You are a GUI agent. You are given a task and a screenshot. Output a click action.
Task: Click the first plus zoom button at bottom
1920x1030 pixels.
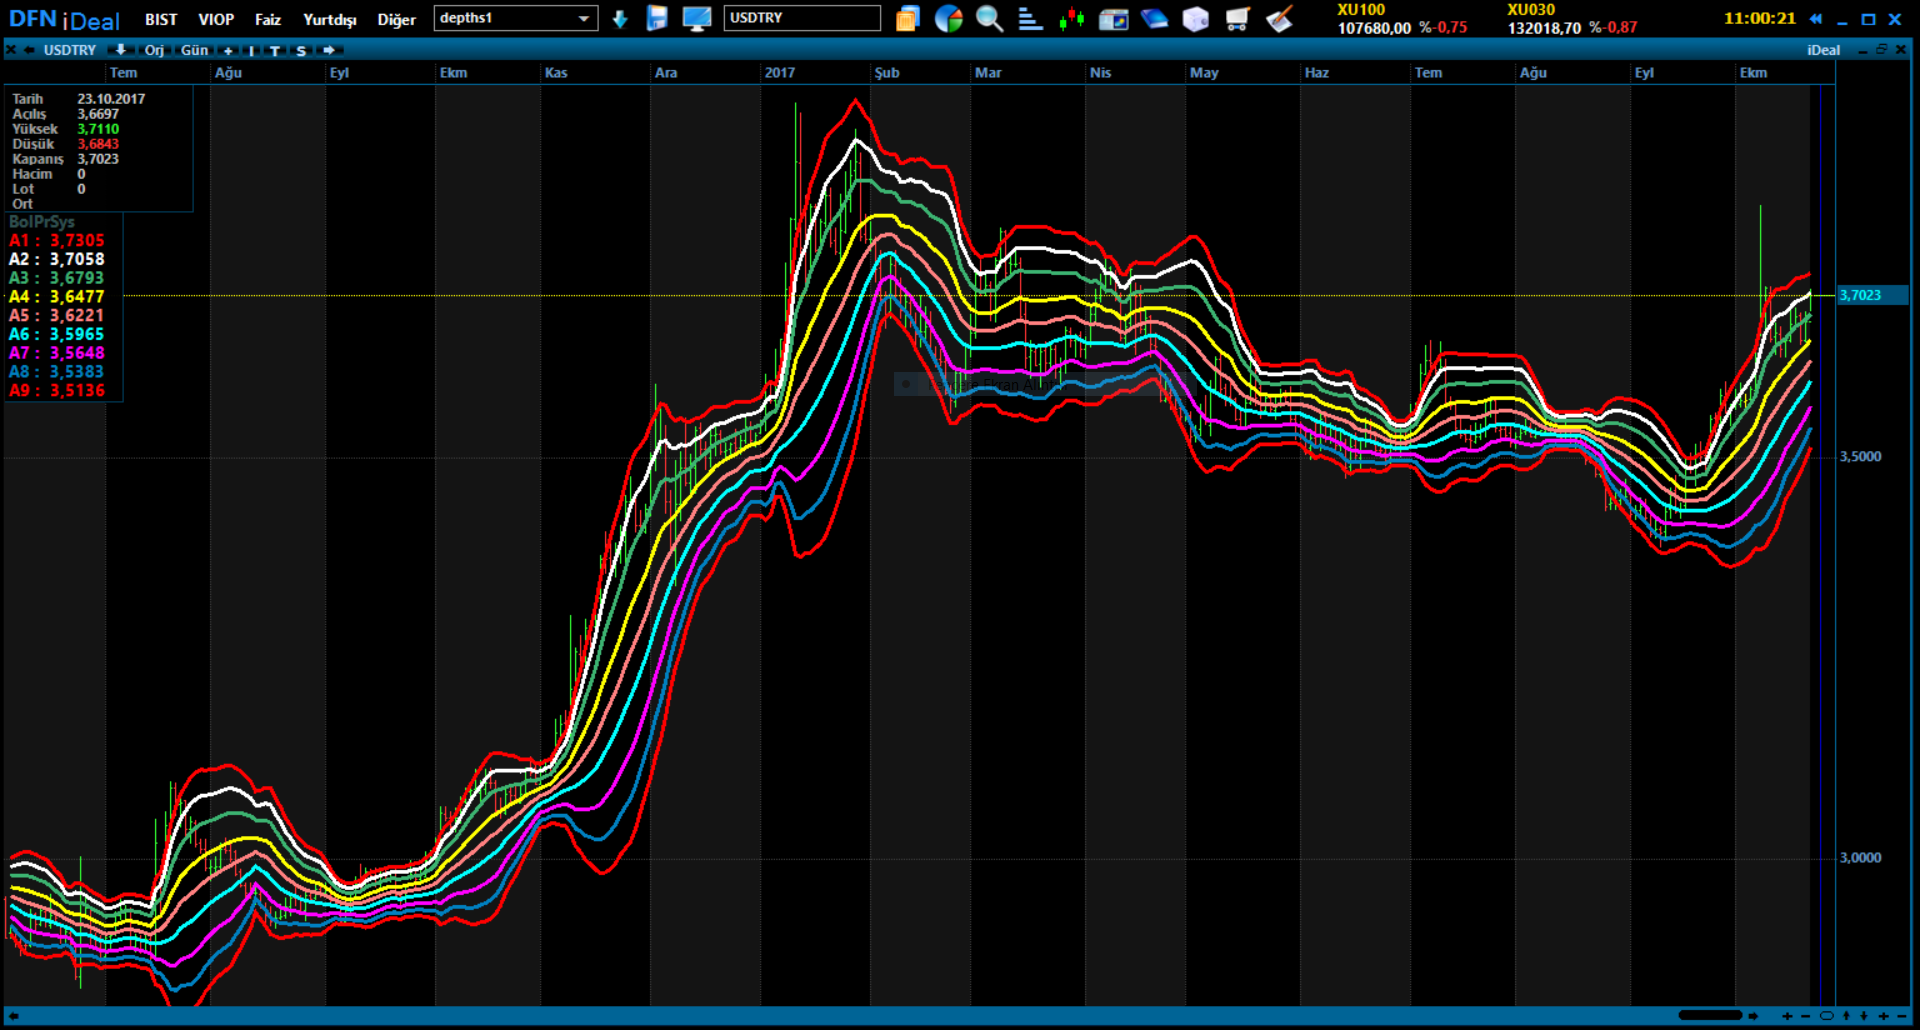1787,1016
